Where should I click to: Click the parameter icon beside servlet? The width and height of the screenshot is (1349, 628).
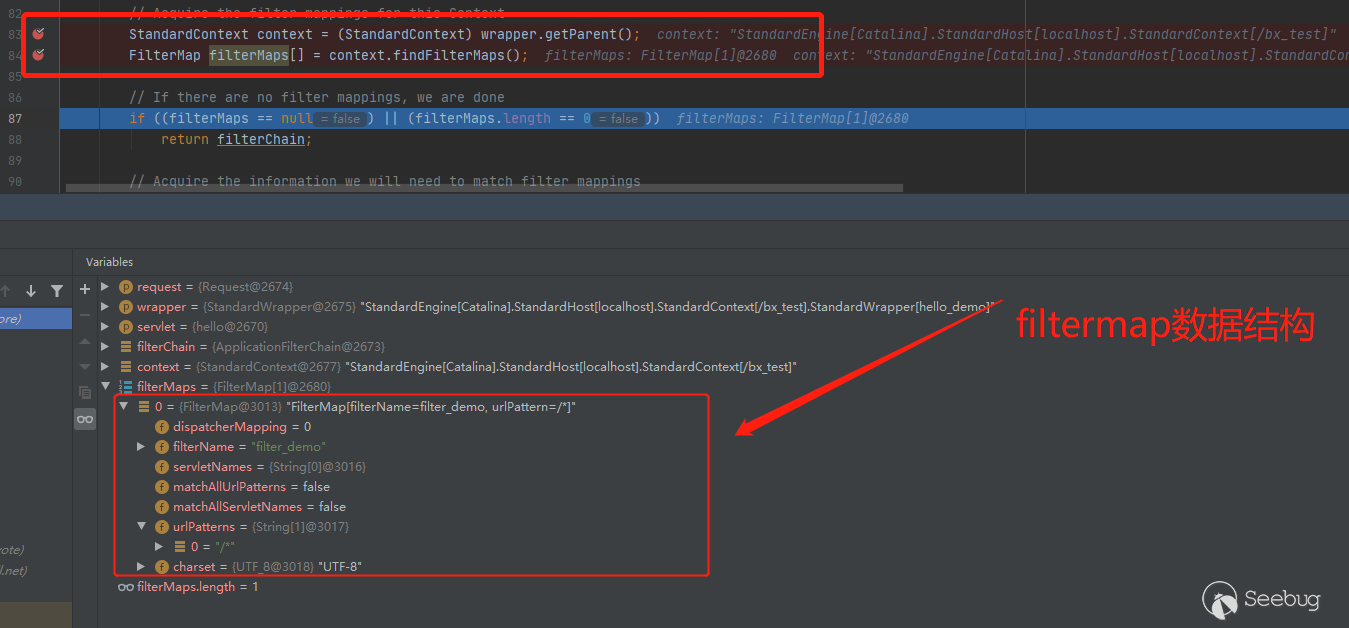coord(126,327)
